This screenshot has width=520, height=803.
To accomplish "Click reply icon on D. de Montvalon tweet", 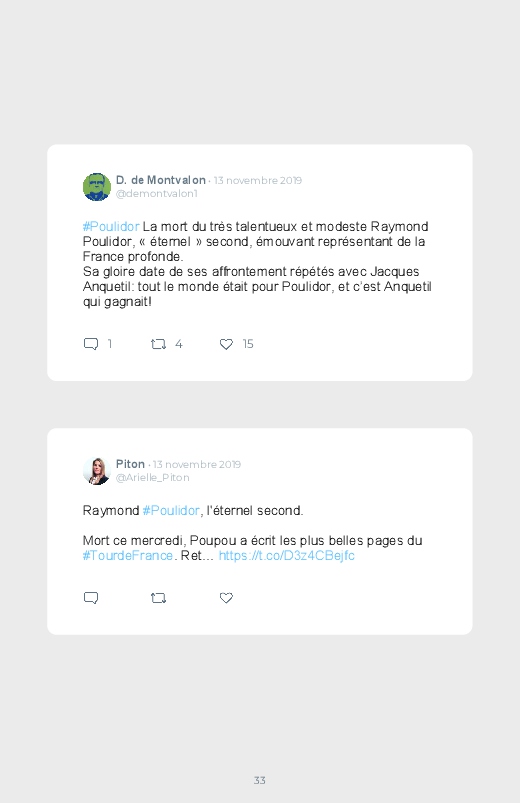I will (x=91, y=344).
